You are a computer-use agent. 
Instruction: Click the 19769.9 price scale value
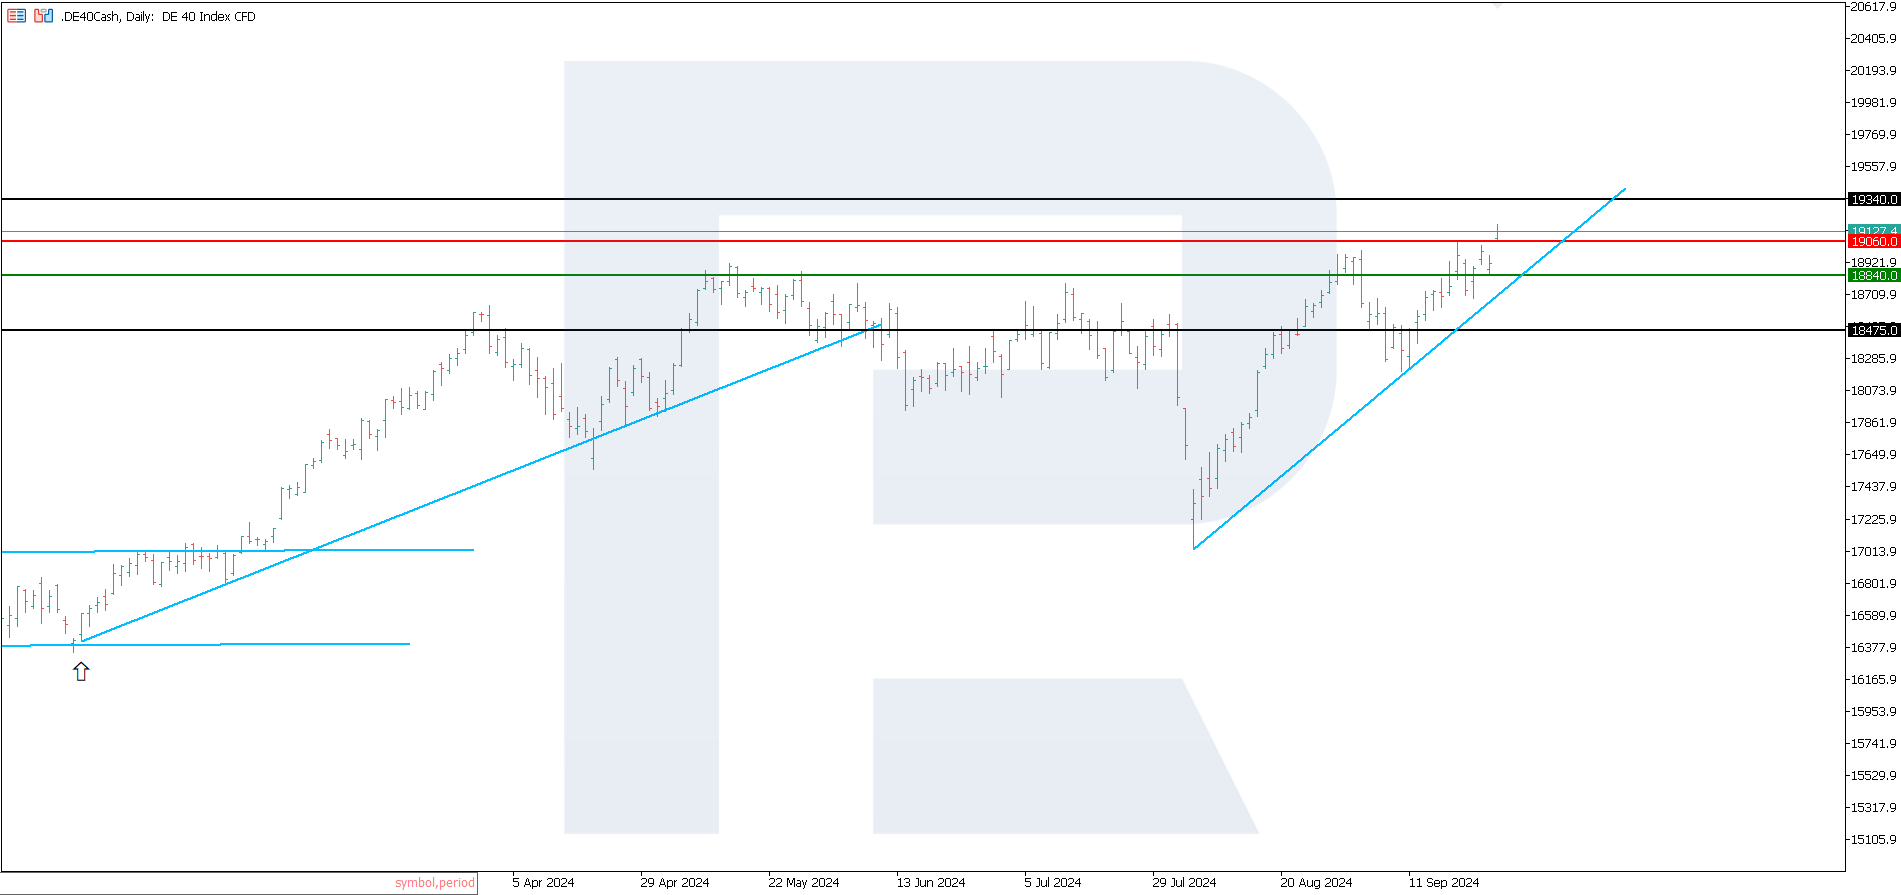[x=1873, y=135]
